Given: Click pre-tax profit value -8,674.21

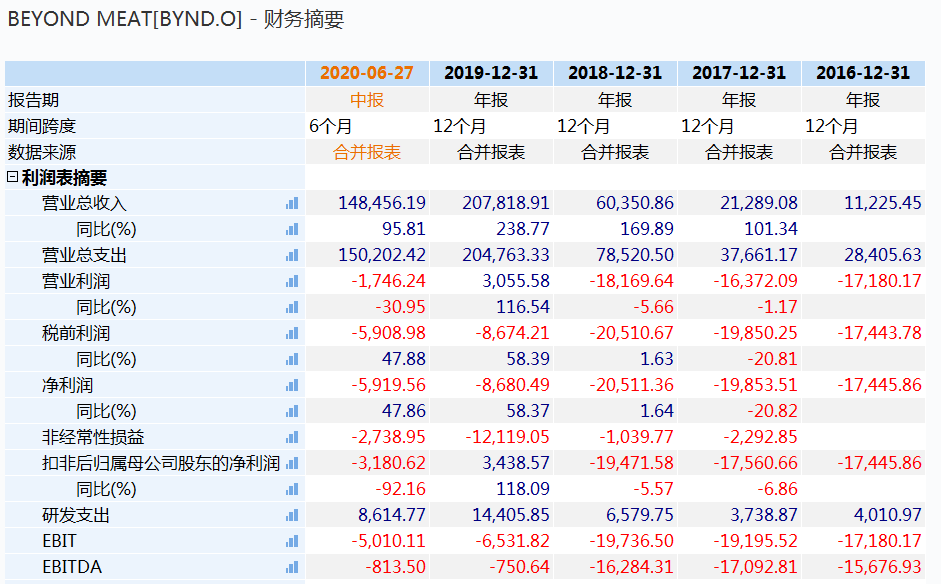Looking at the screenshot, I should (512, 333).
